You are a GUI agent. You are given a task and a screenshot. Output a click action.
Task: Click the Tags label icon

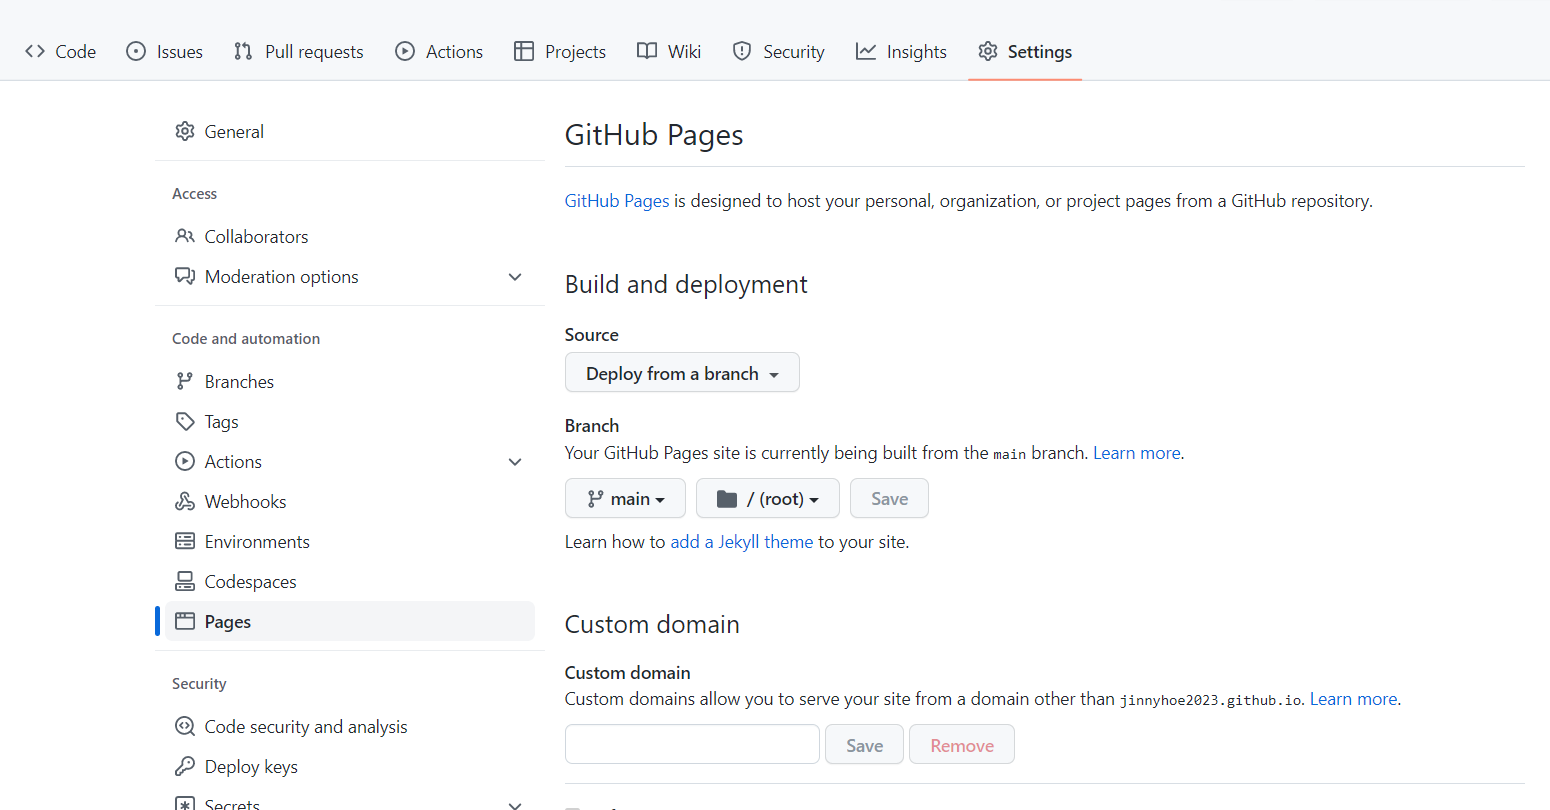185,421
